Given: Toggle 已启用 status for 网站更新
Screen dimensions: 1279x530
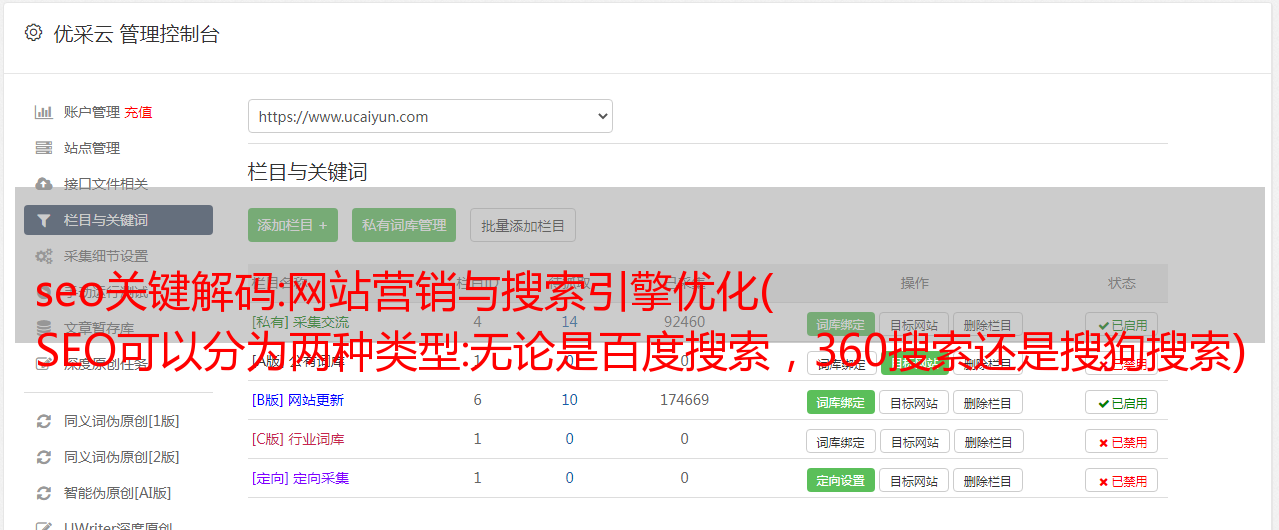Looking at the screenshot, I should click(x=1122, y=402).
